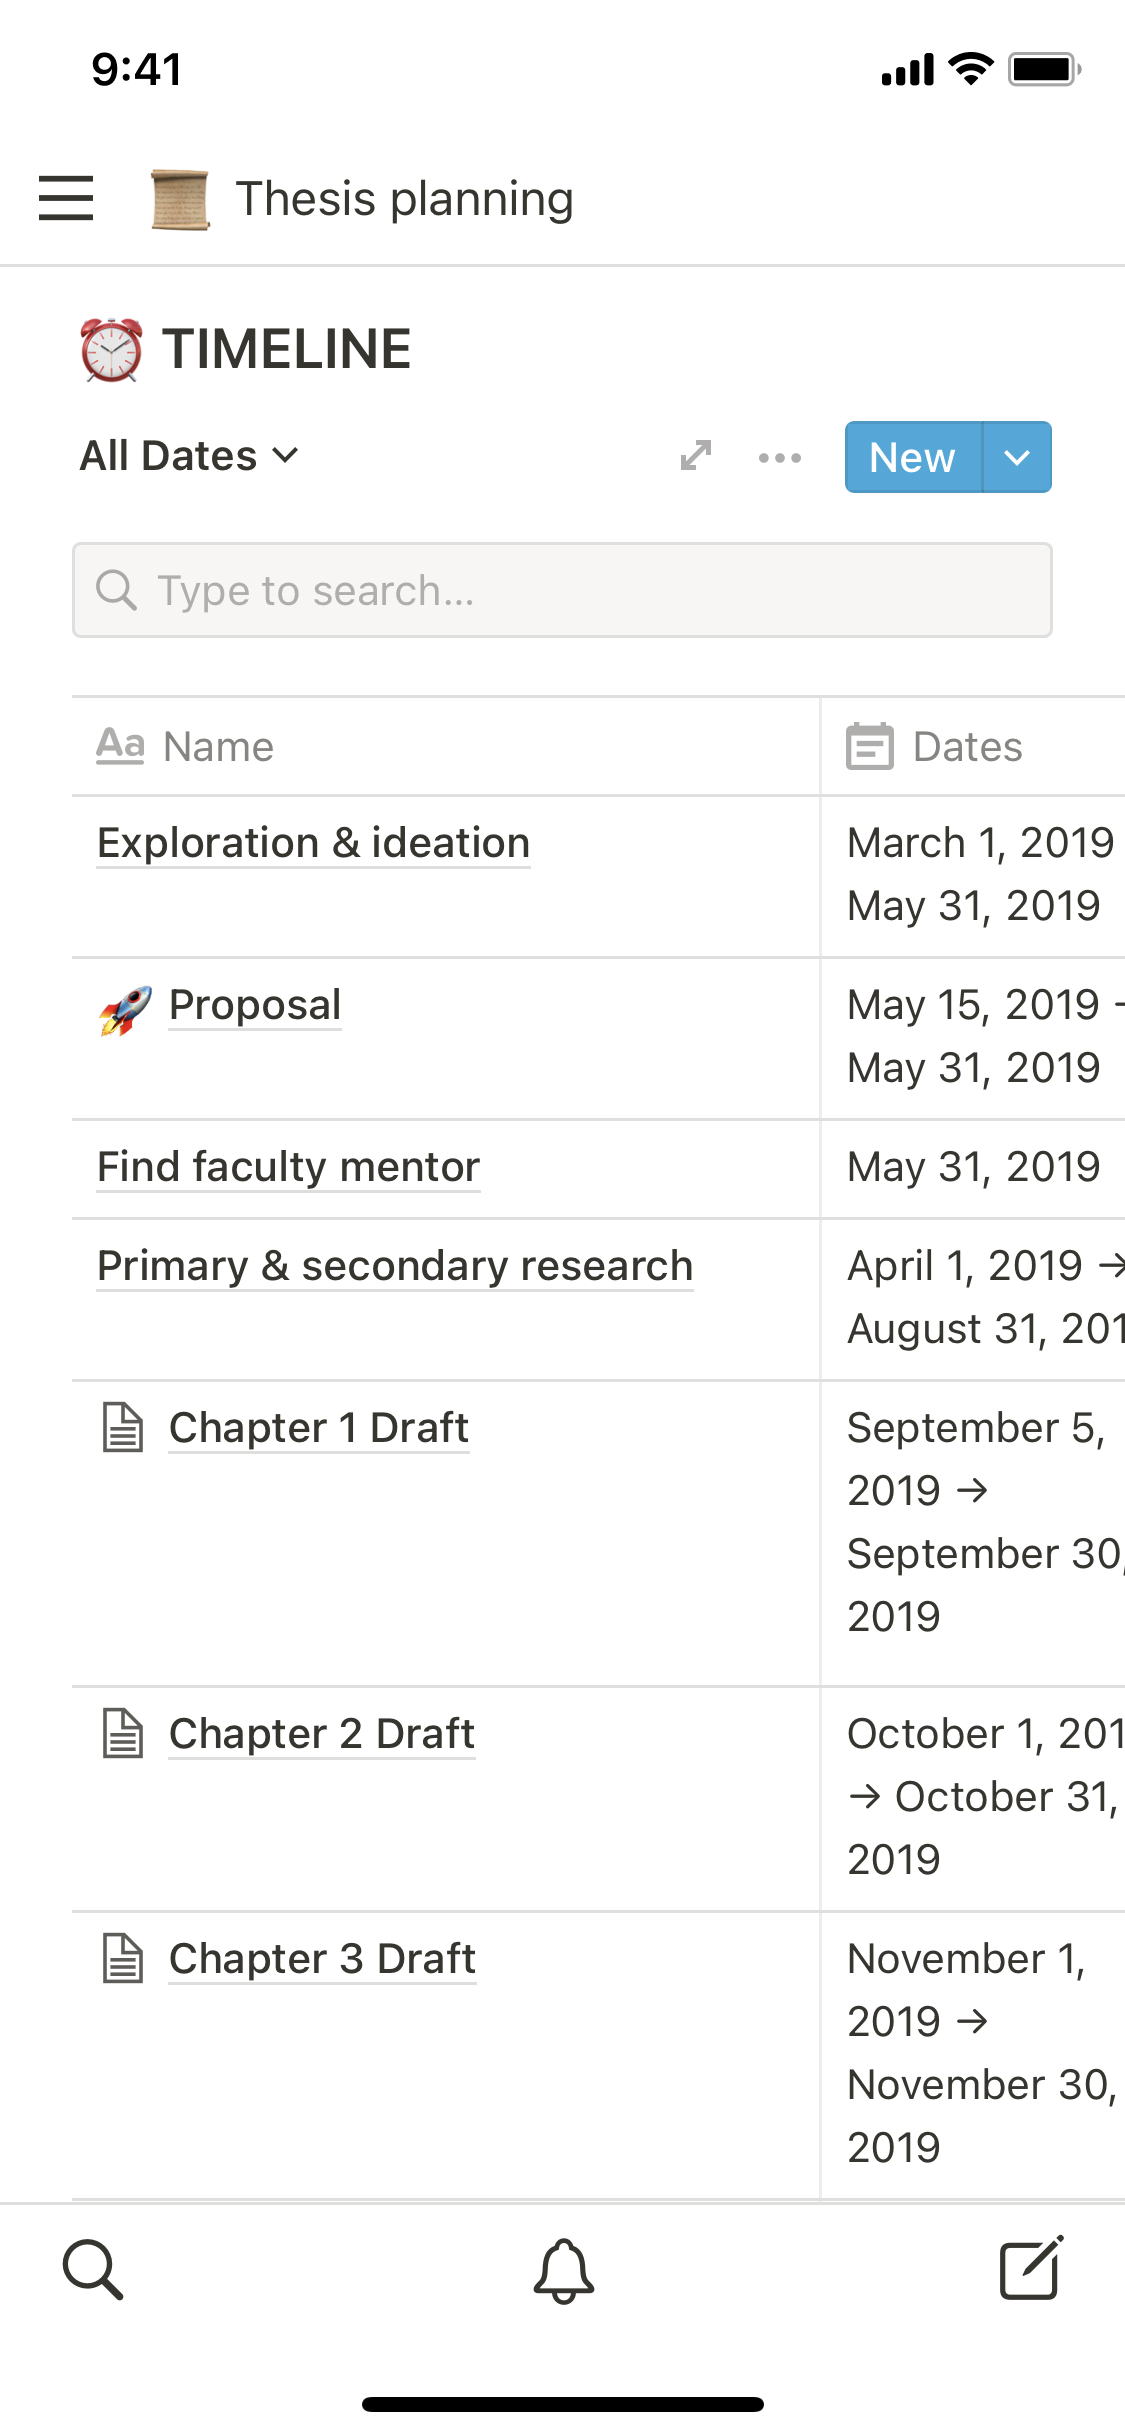
Task: Tap the alarm clock icon beside TIMELINE
Action: coord(111,350)
